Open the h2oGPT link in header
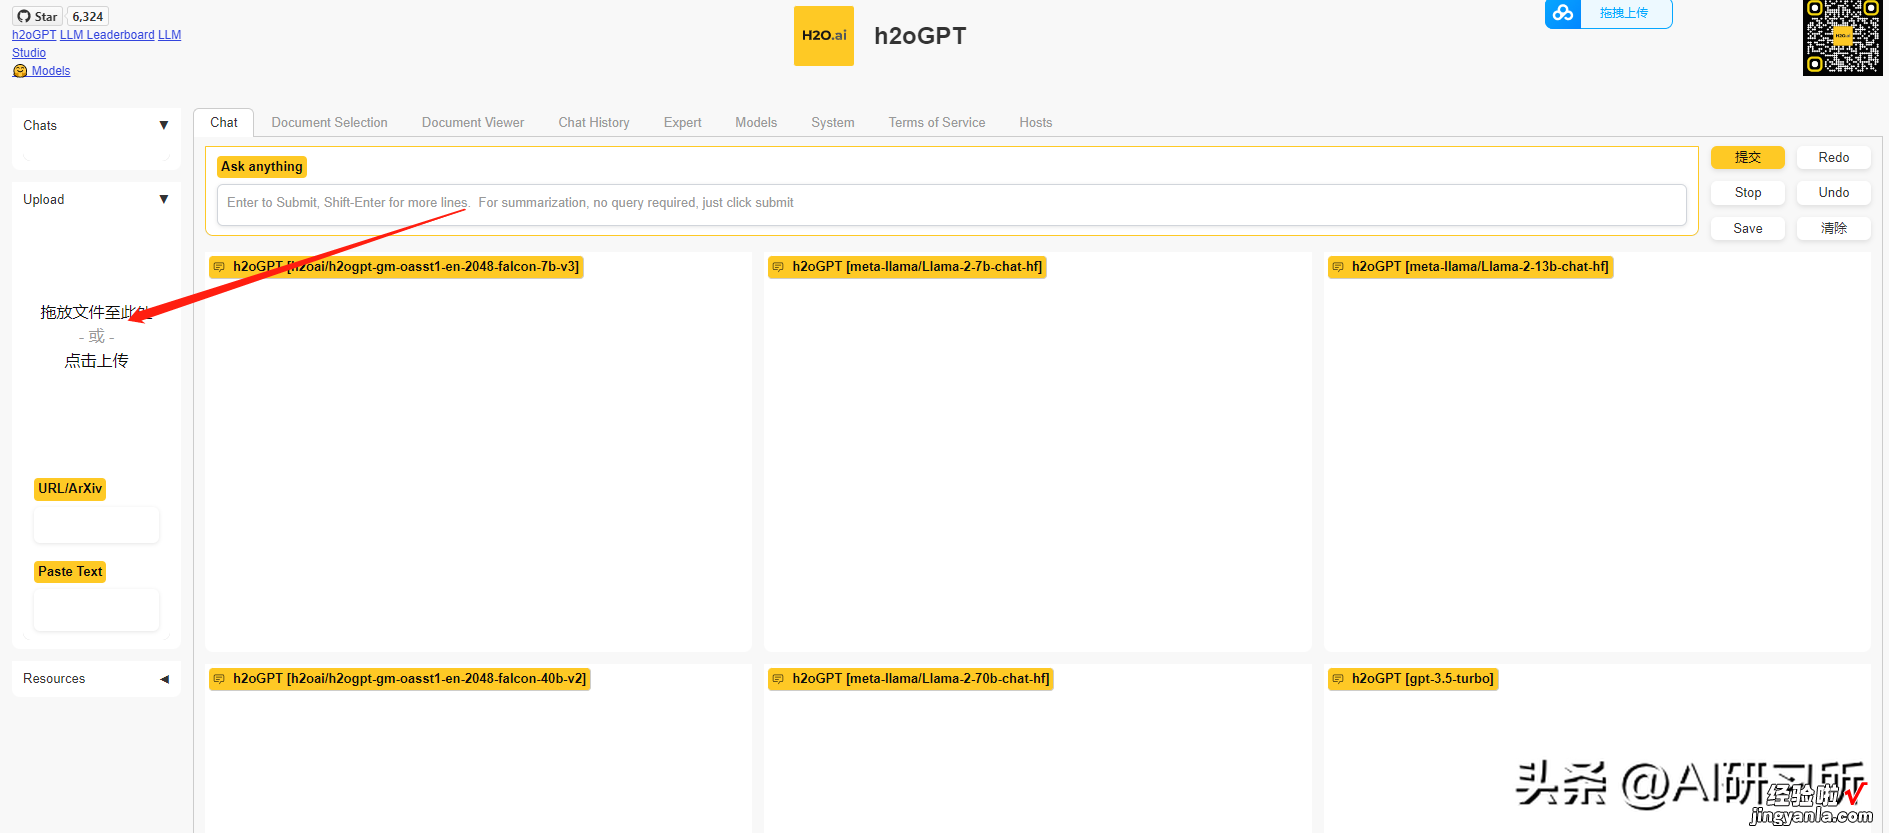The image size is (1889, 833). 34,35
